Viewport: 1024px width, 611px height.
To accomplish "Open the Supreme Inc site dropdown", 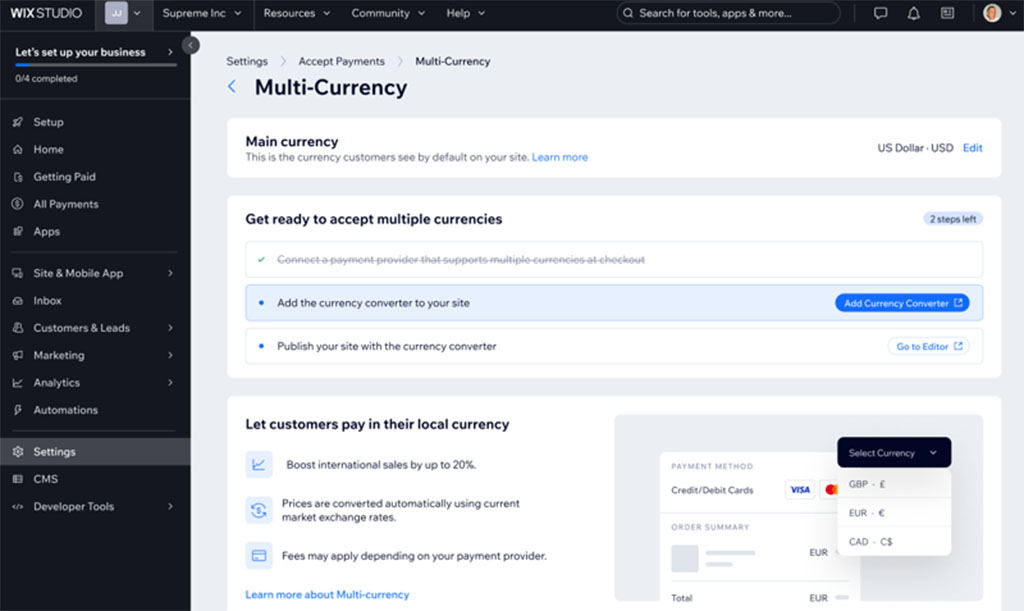I will click(202, 13).
